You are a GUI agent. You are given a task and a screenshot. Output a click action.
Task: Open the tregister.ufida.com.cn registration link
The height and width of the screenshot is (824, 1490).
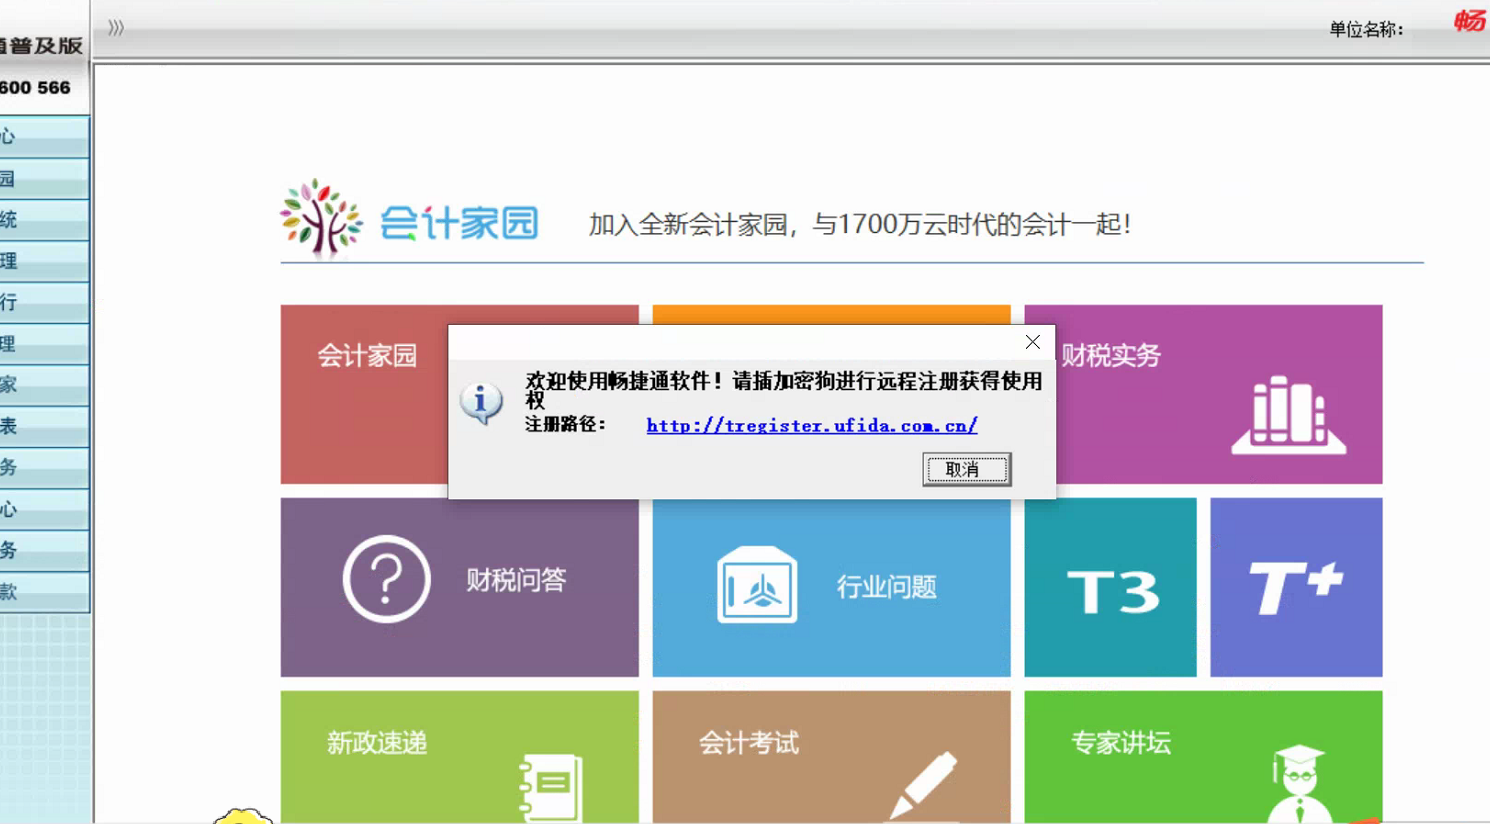point(812,425)
